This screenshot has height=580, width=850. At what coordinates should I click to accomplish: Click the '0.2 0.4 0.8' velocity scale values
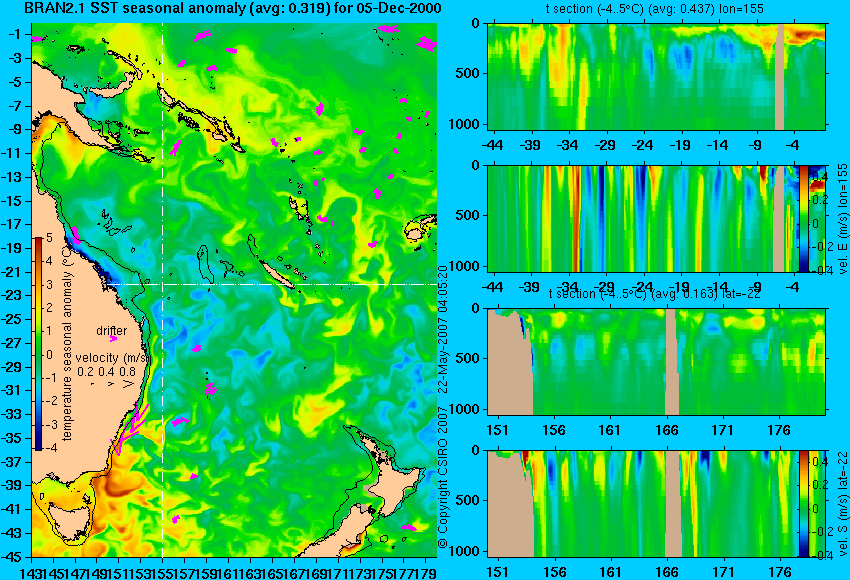click(x=106, y=372)
